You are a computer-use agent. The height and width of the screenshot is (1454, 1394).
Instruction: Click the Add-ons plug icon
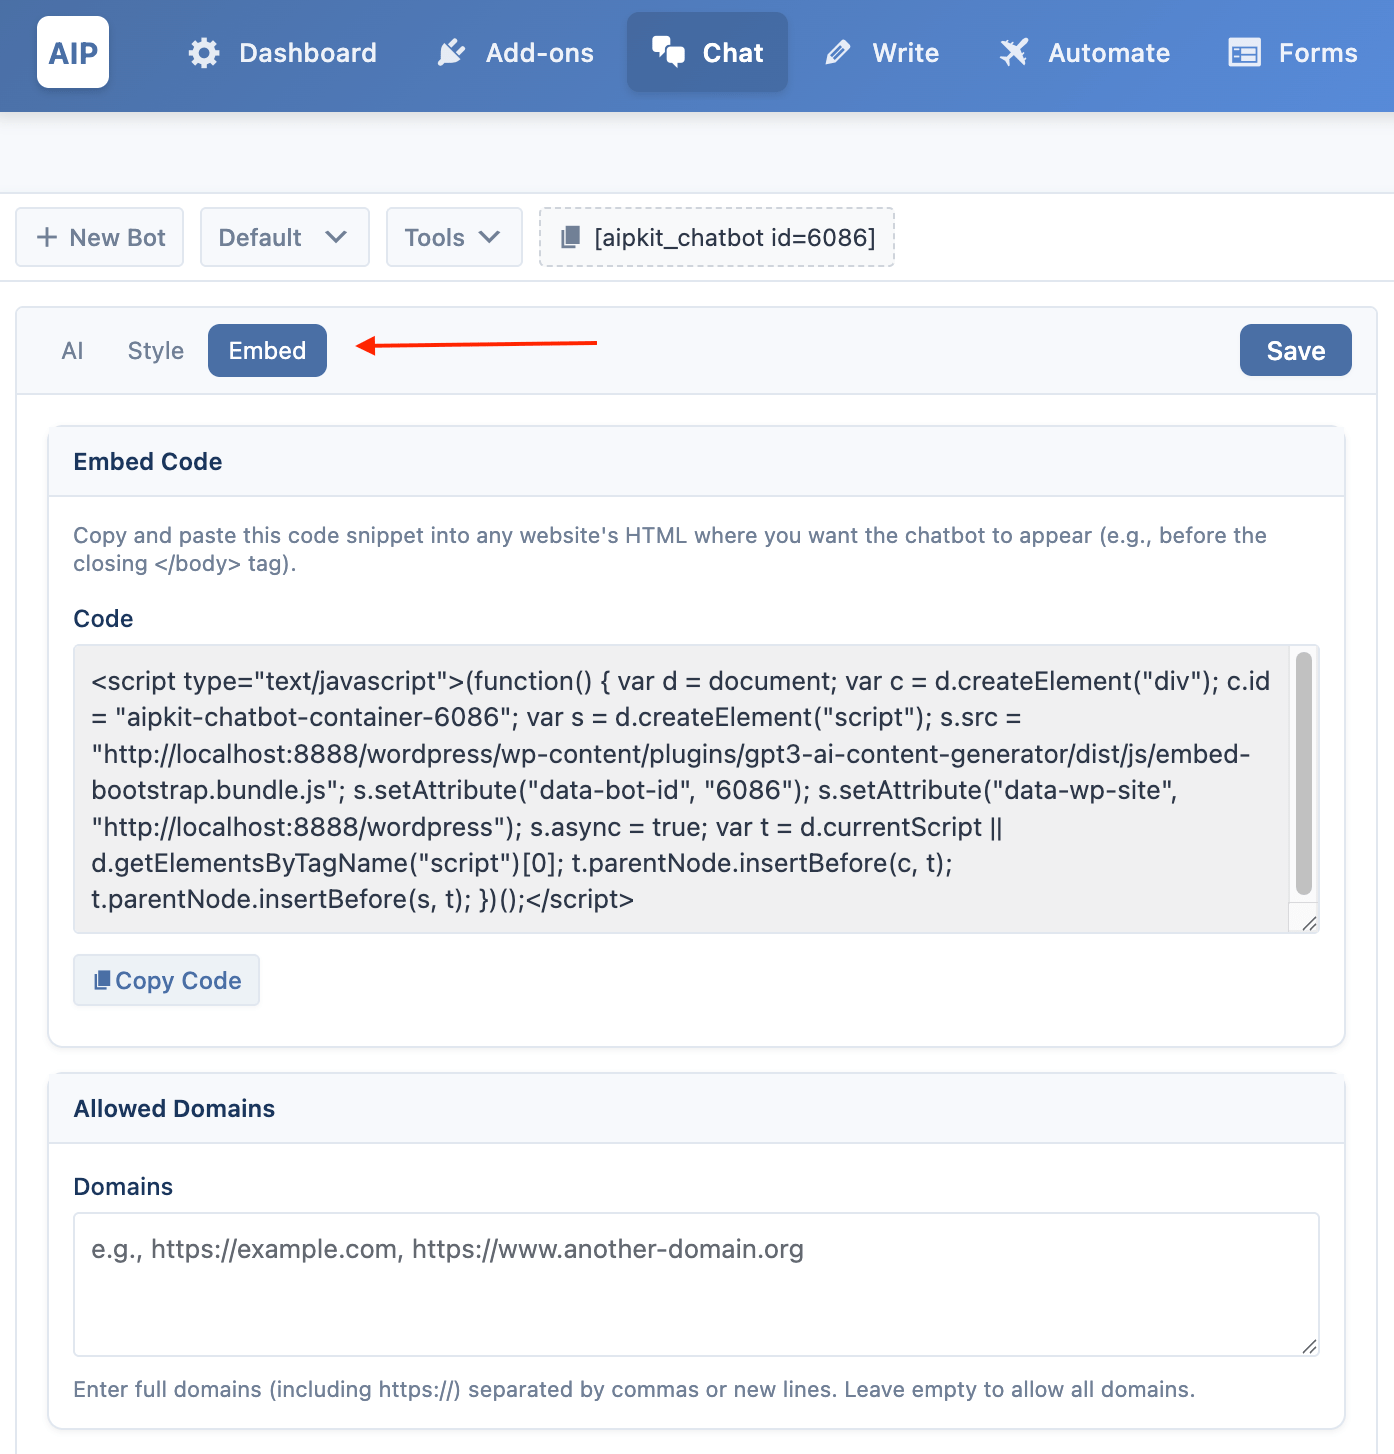tap(451, 53)
